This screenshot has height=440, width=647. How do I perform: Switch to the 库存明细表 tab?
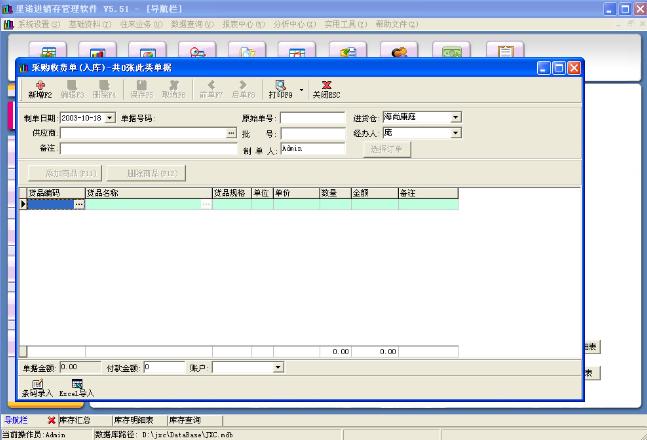pos(135,420)
